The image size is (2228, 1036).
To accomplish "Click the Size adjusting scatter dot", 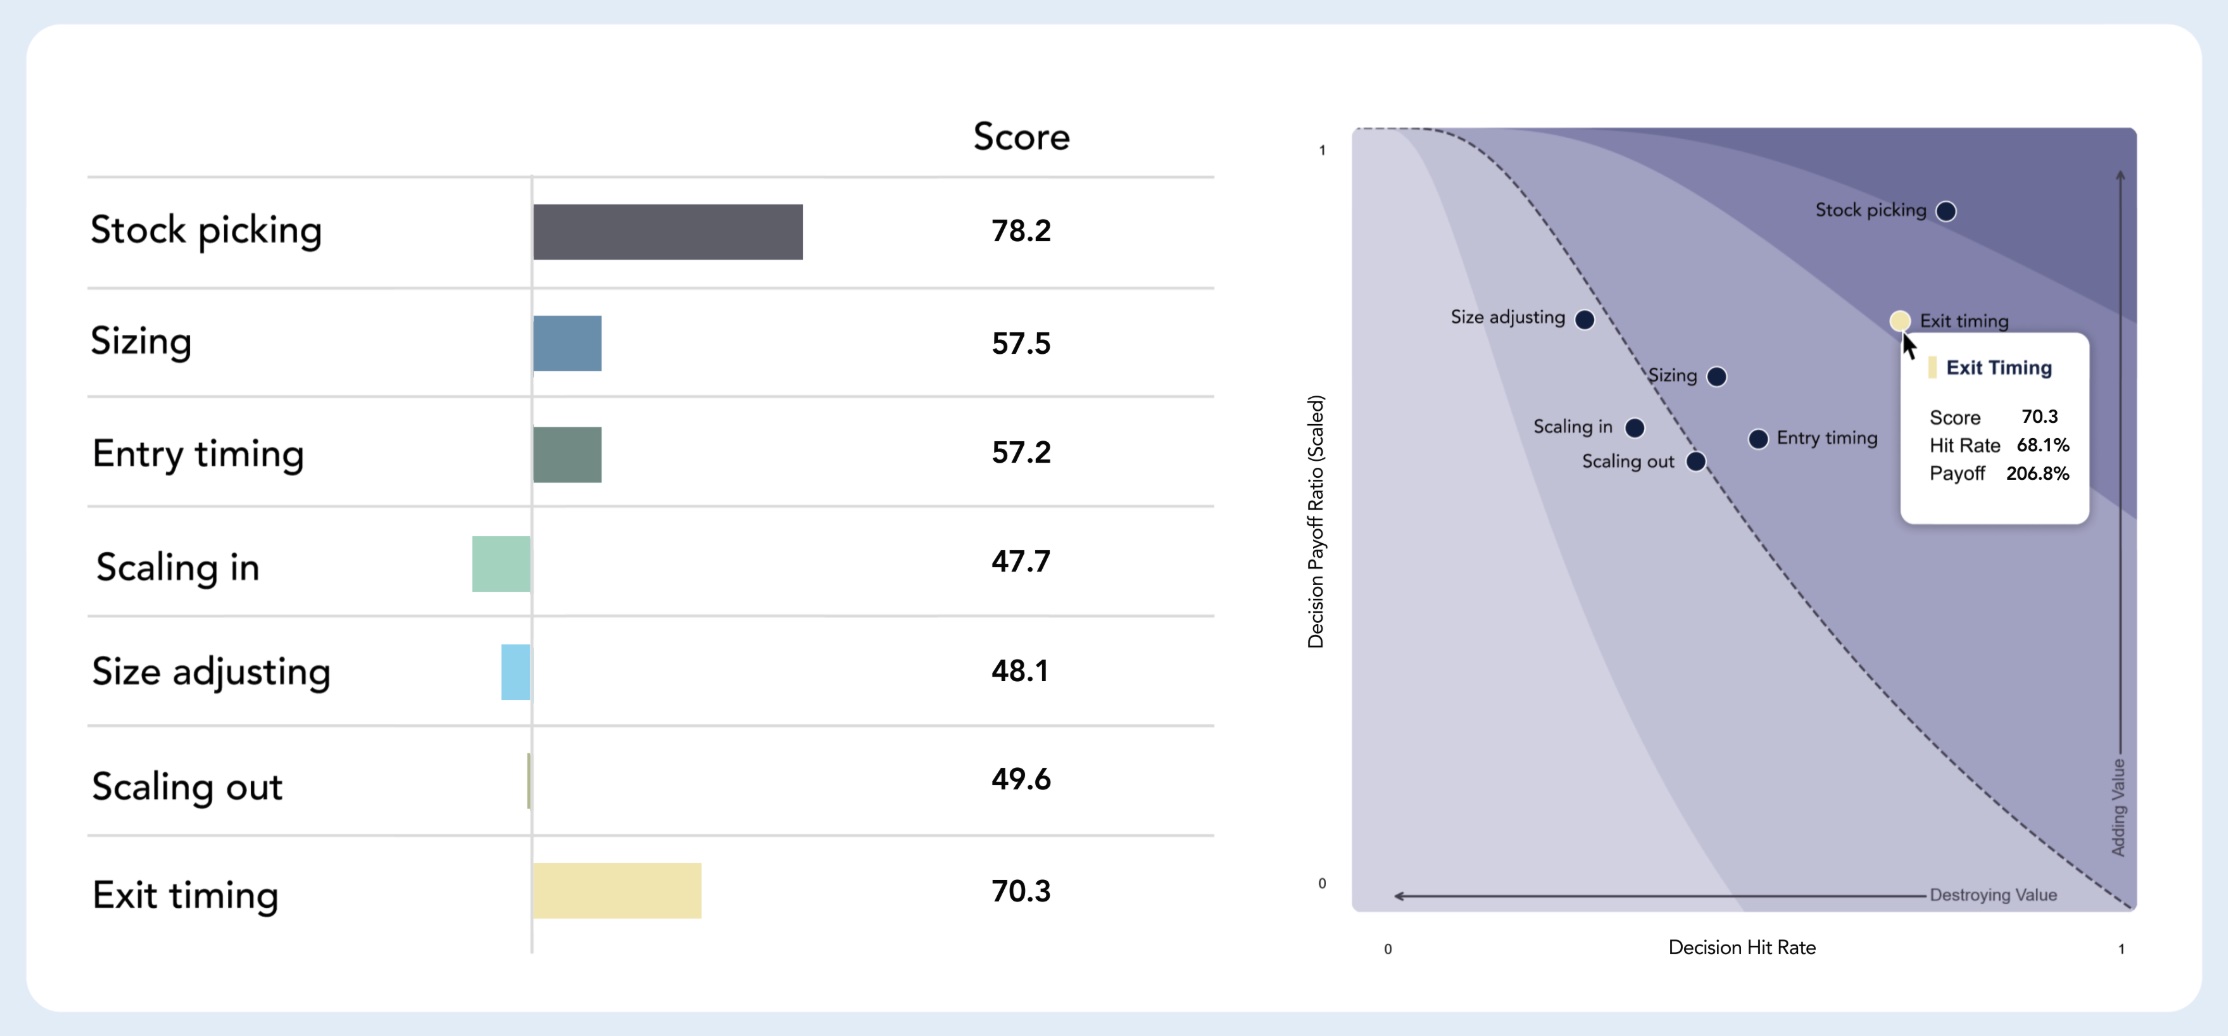I will pyautogui.click(x=1585, y=319).
